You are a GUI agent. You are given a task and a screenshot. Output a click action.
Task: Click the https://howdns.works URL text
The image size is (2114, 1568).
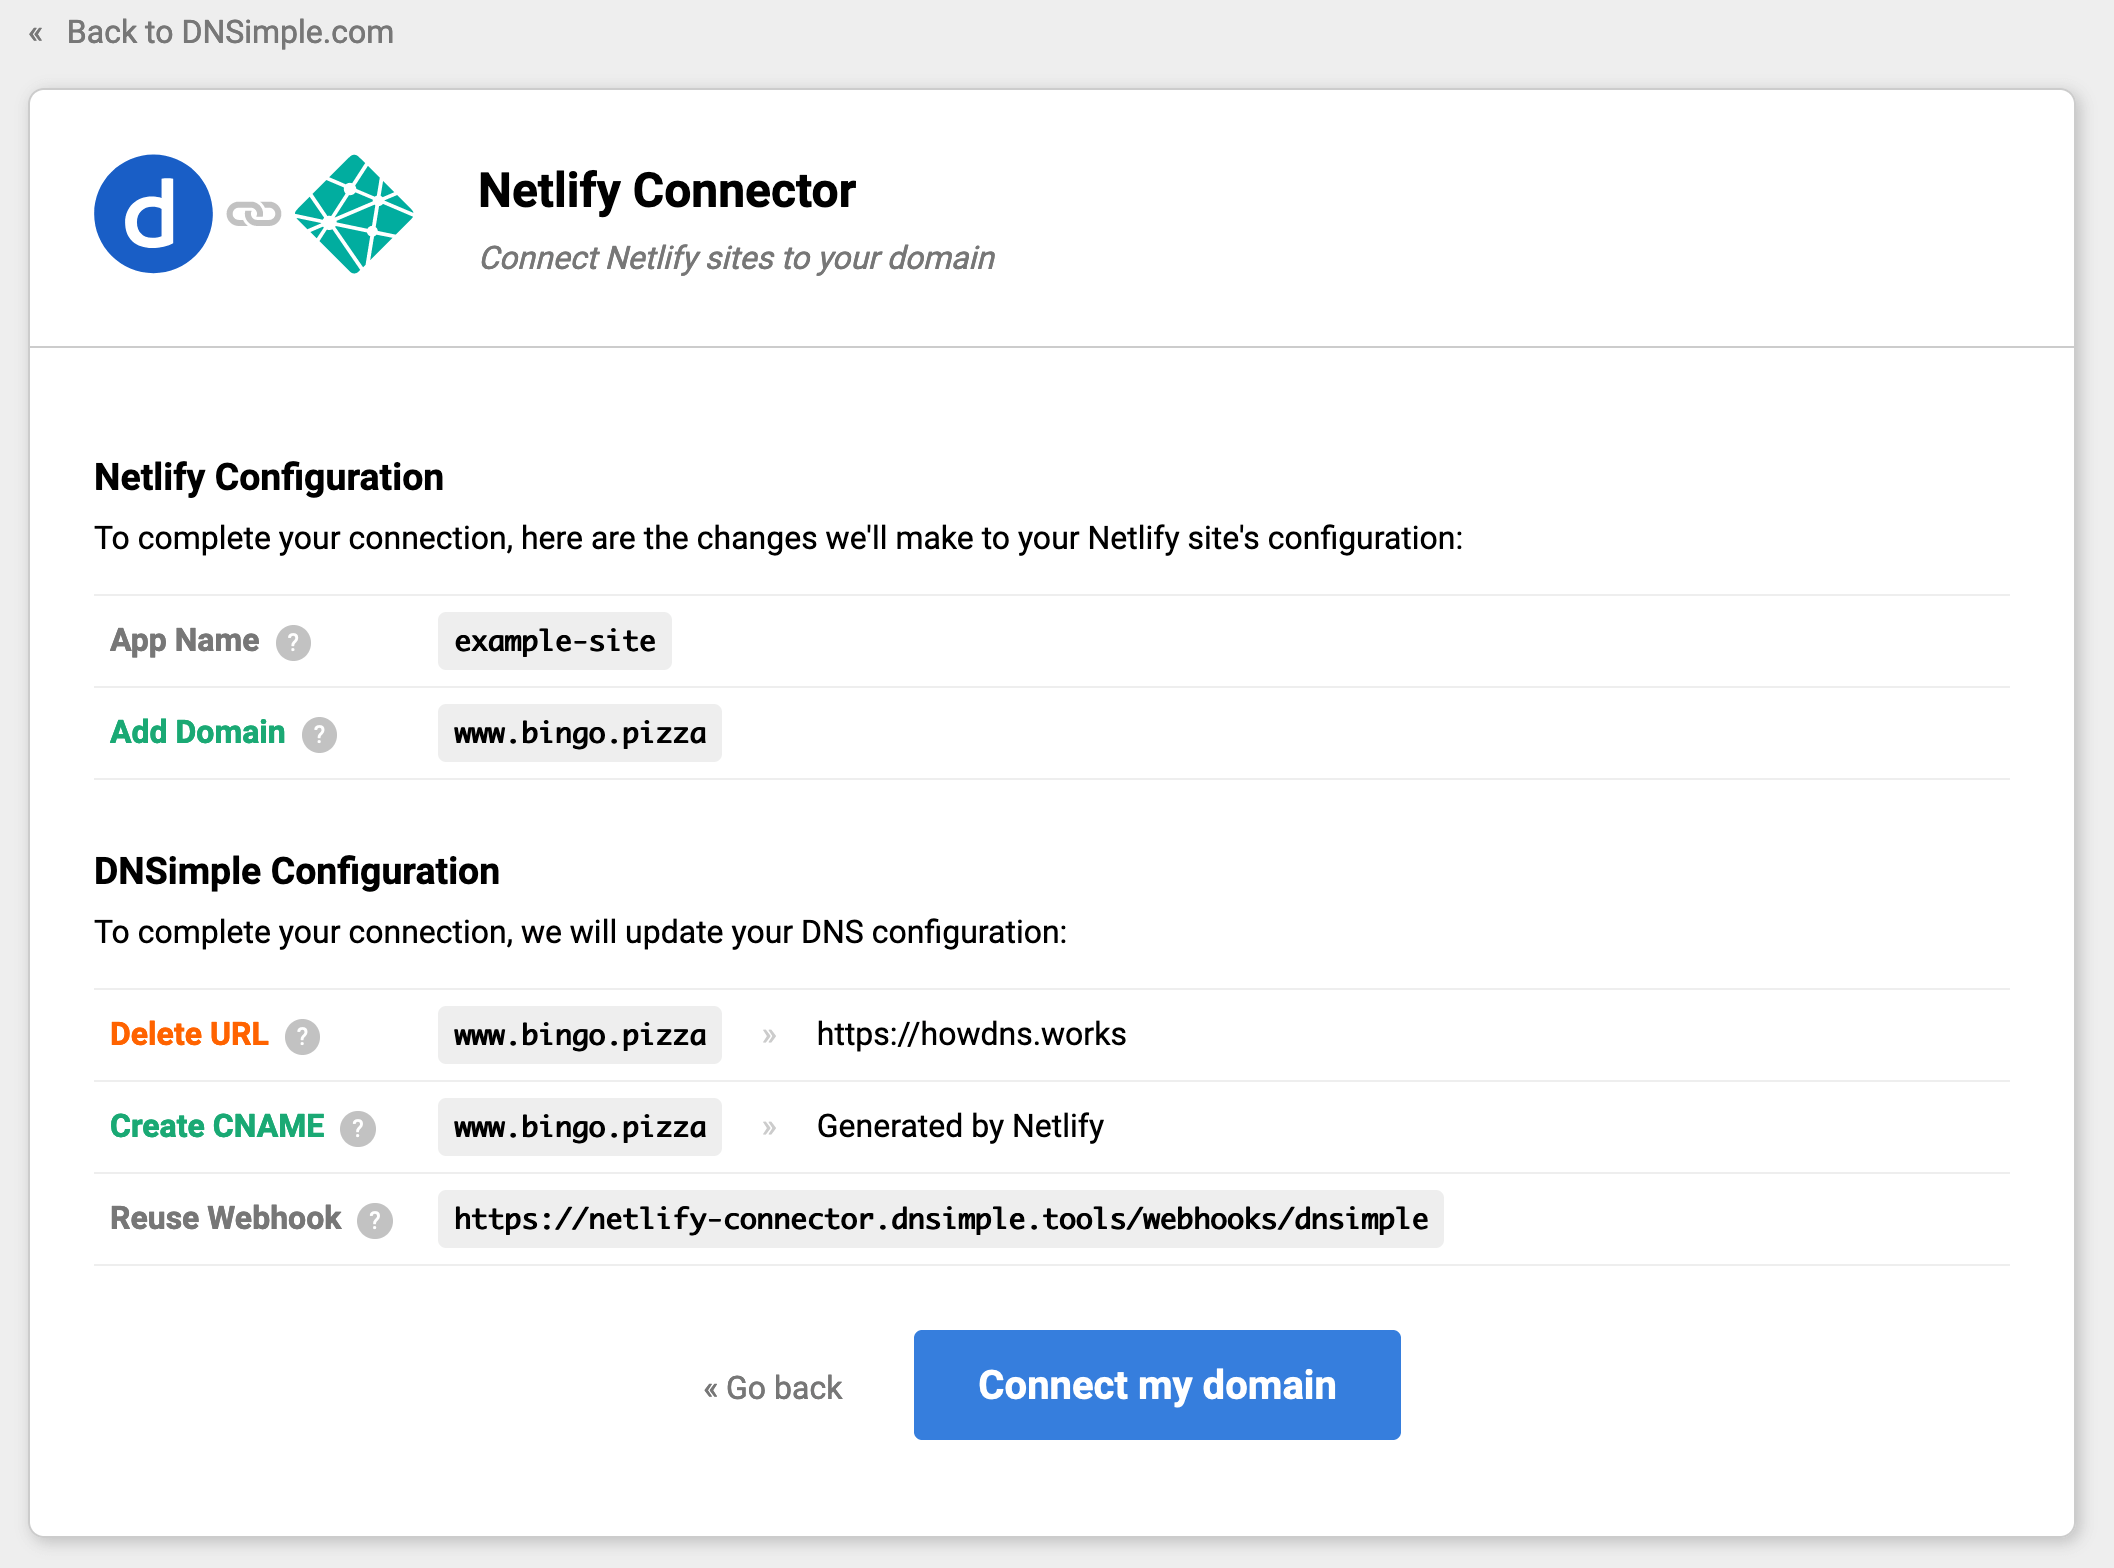coord(971,1034)
